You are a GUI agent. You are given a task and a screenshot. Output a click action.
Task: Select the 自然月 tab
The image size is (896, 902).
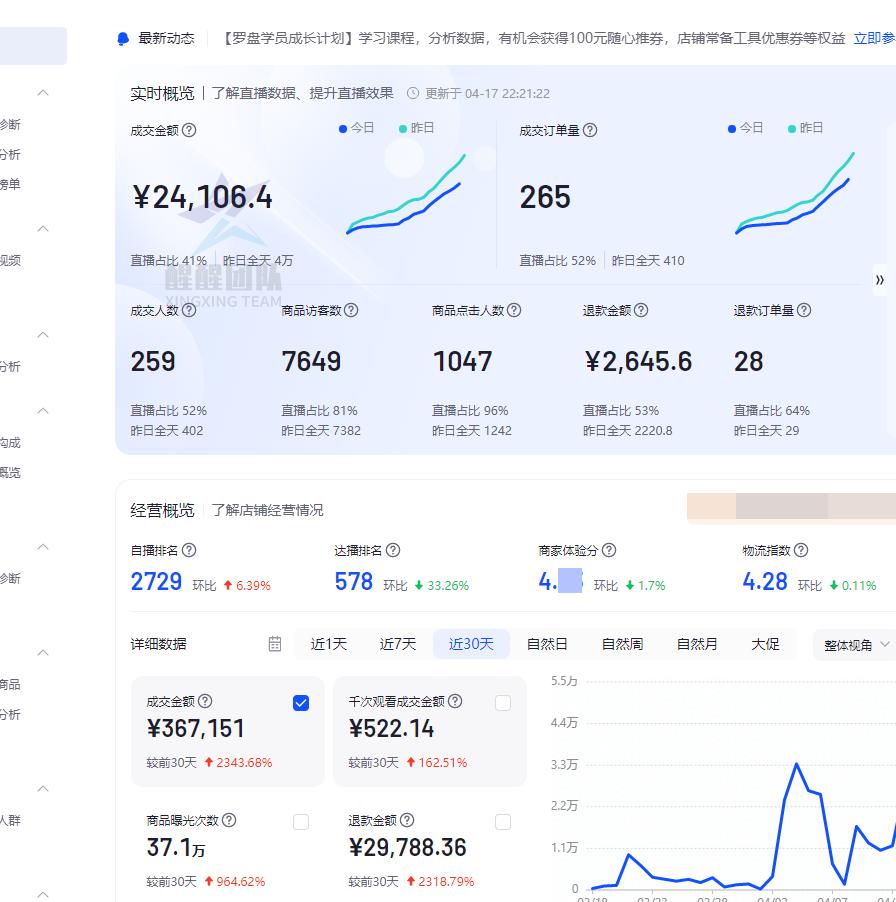click(697, 644)
